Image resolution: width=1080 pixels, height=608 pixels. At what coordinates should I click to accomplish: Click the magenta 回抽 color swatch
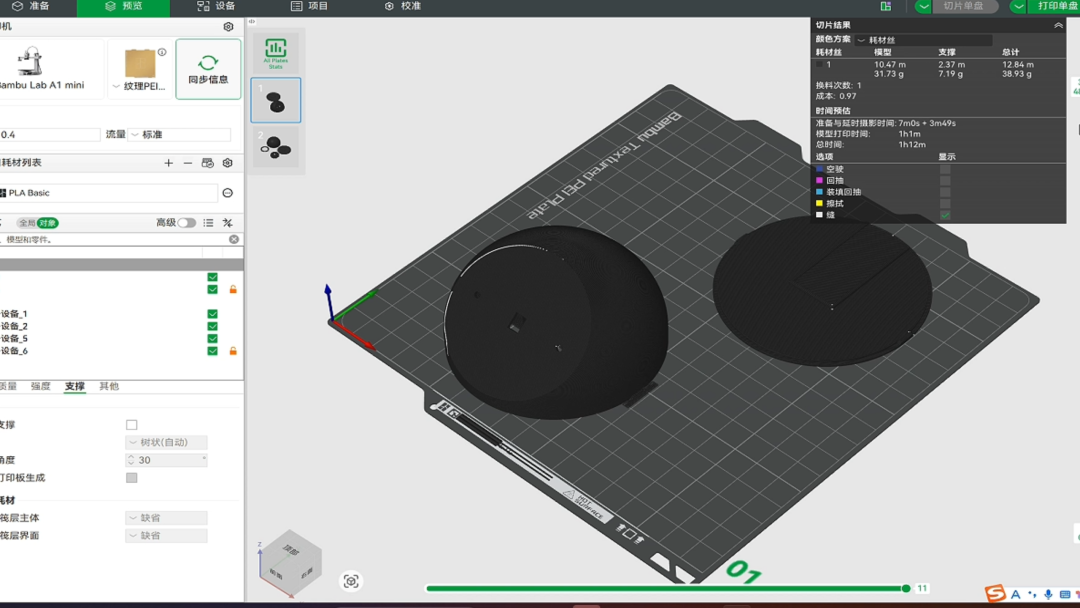tap(820, 180)
